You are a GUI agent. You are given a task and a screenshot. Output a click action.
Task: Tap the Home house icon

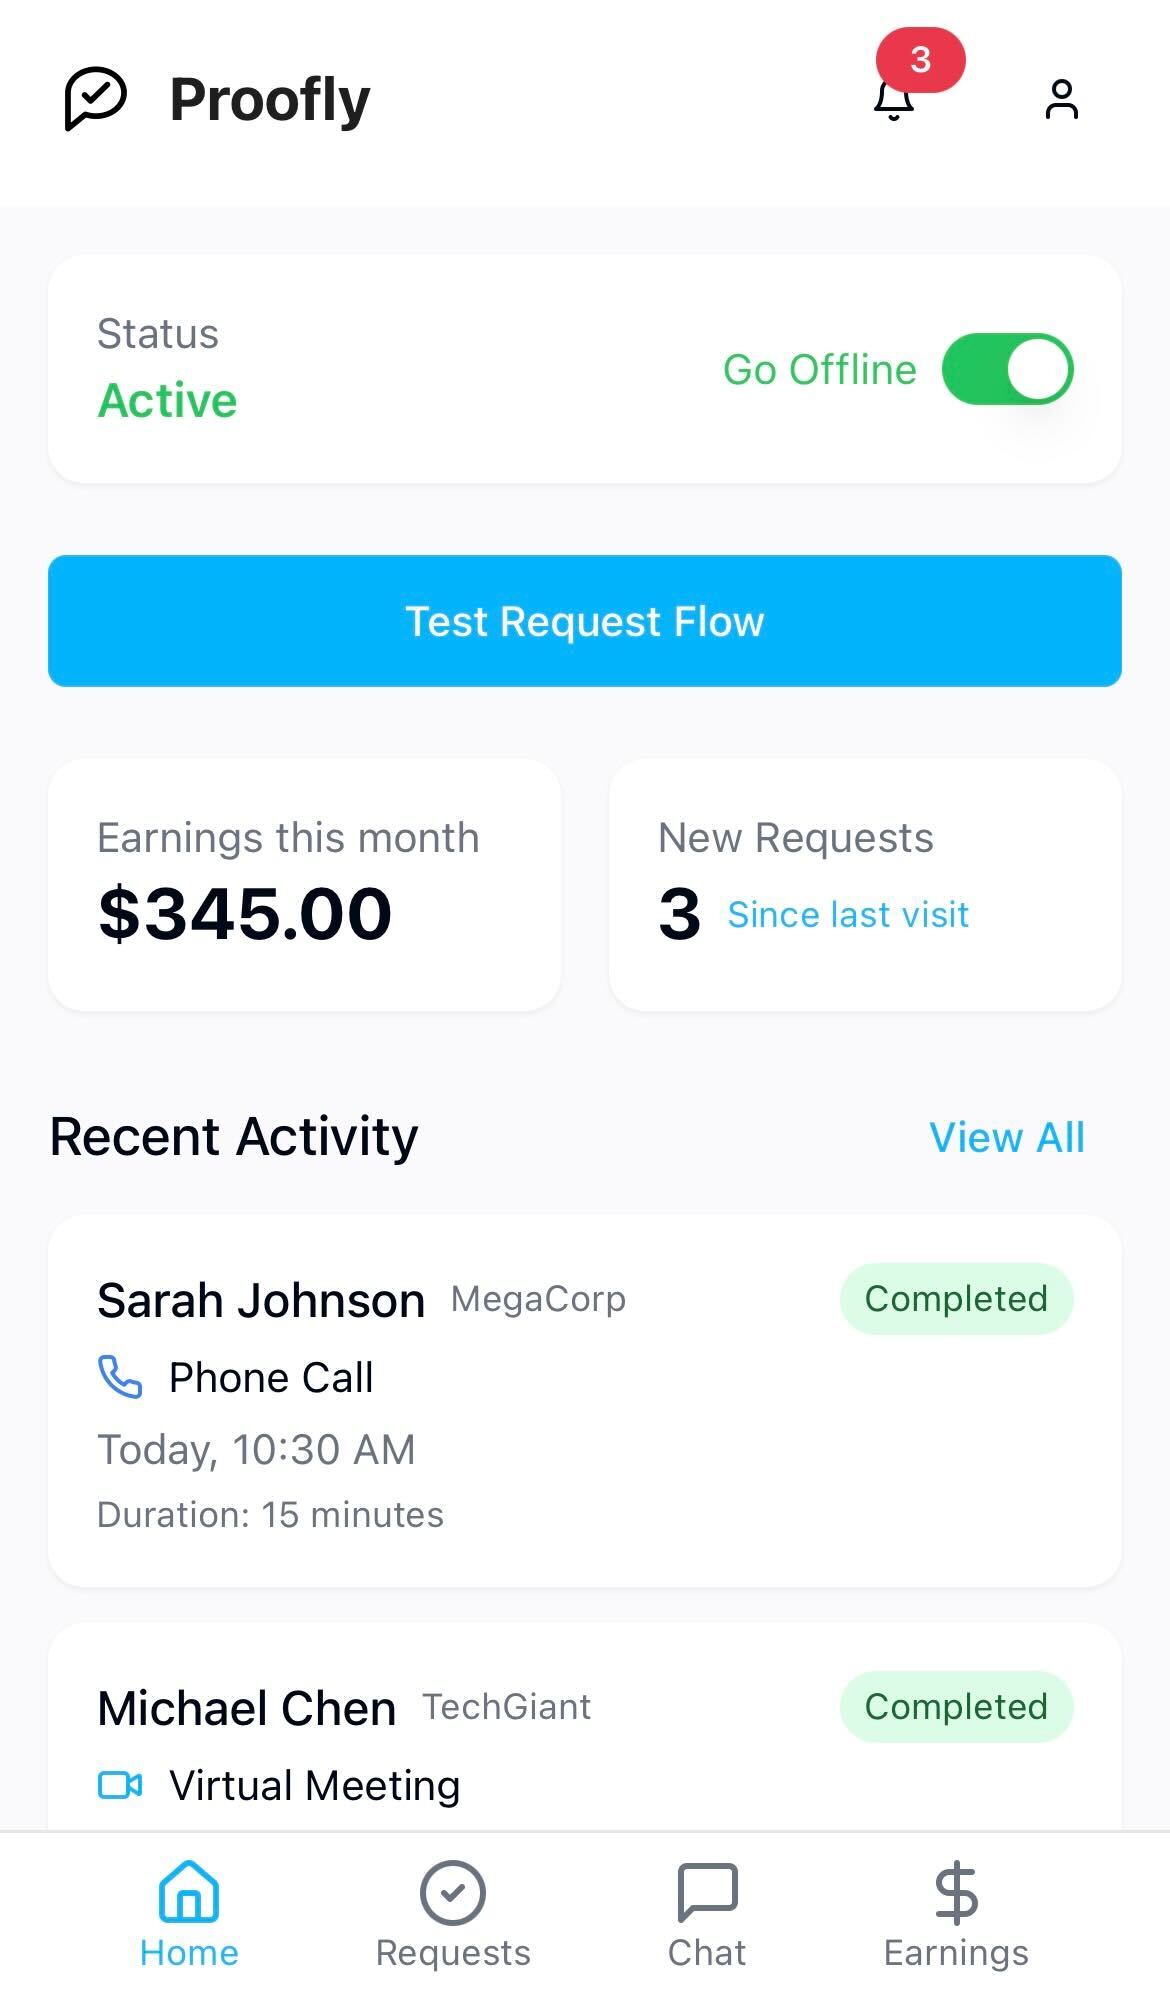(x=189, y=1891)
